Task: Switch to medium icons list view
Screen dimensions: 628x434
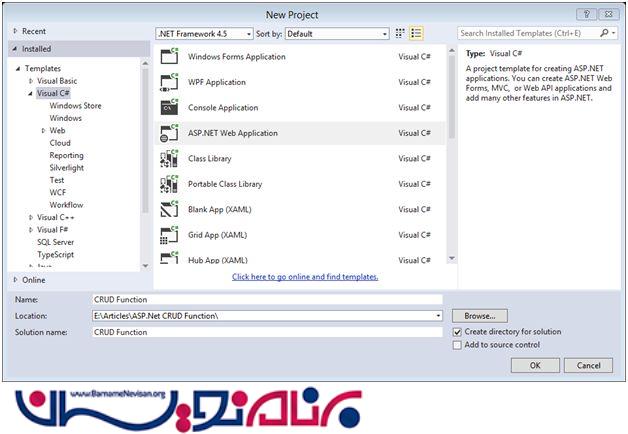Action: pyautogui.click(x=416, y=33)
